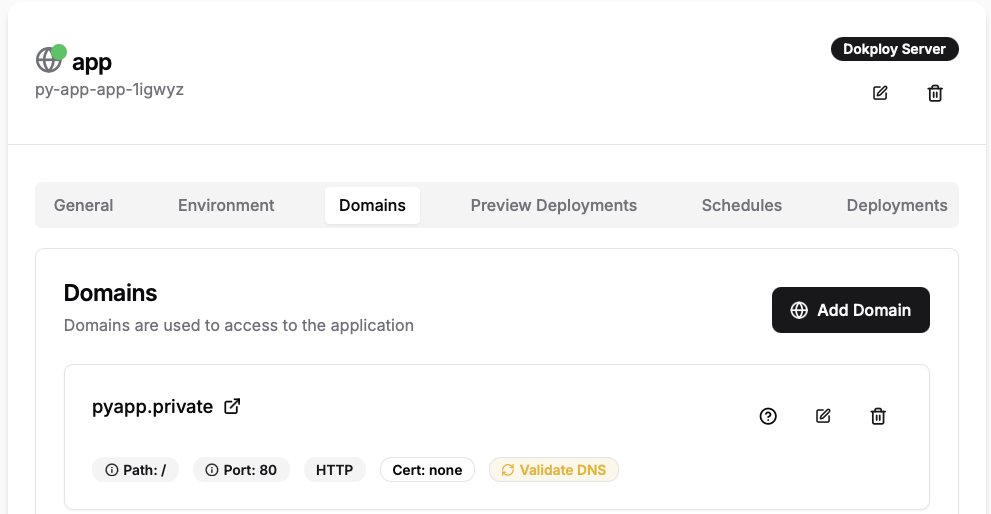Switch to the Deployments tab
Image resolution: width=991 pixels, height=514 pixels.
coord(897,205)
